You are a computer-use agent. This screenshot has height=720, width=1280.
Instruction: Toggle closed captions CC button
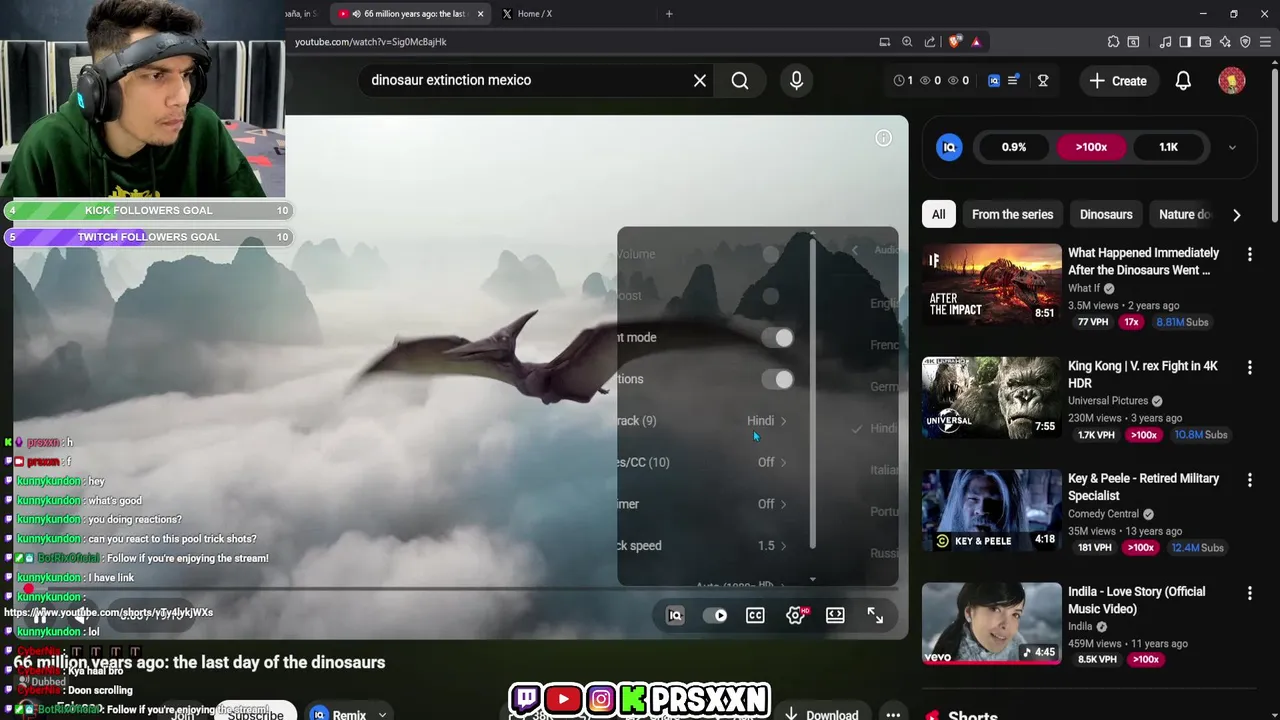tap(755, 616)
